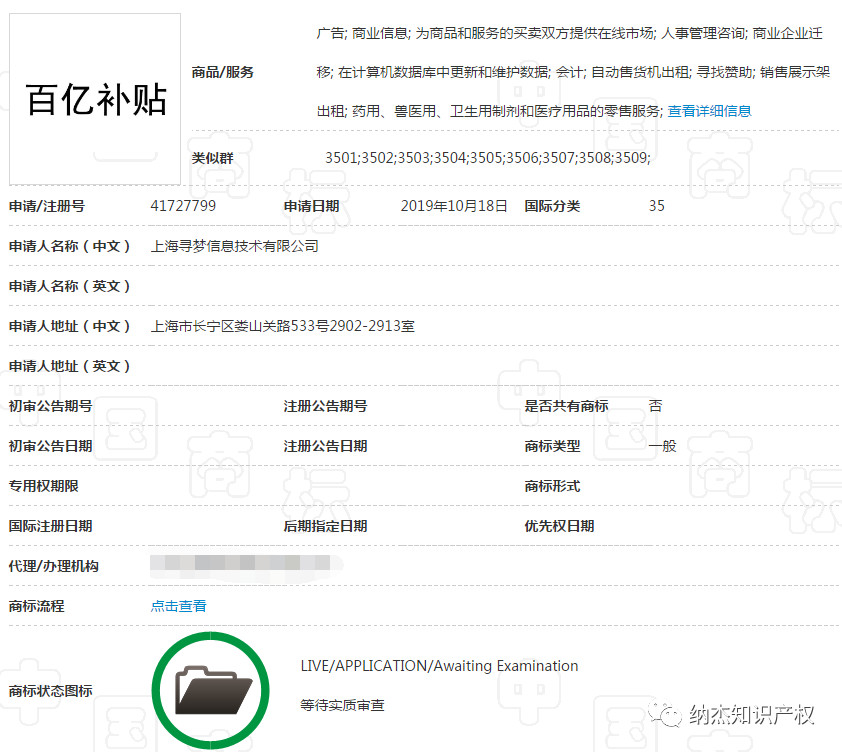Click the 纳杰知识产权 watermark text
This screenshot has height=752, width=842.
[752, 714]
